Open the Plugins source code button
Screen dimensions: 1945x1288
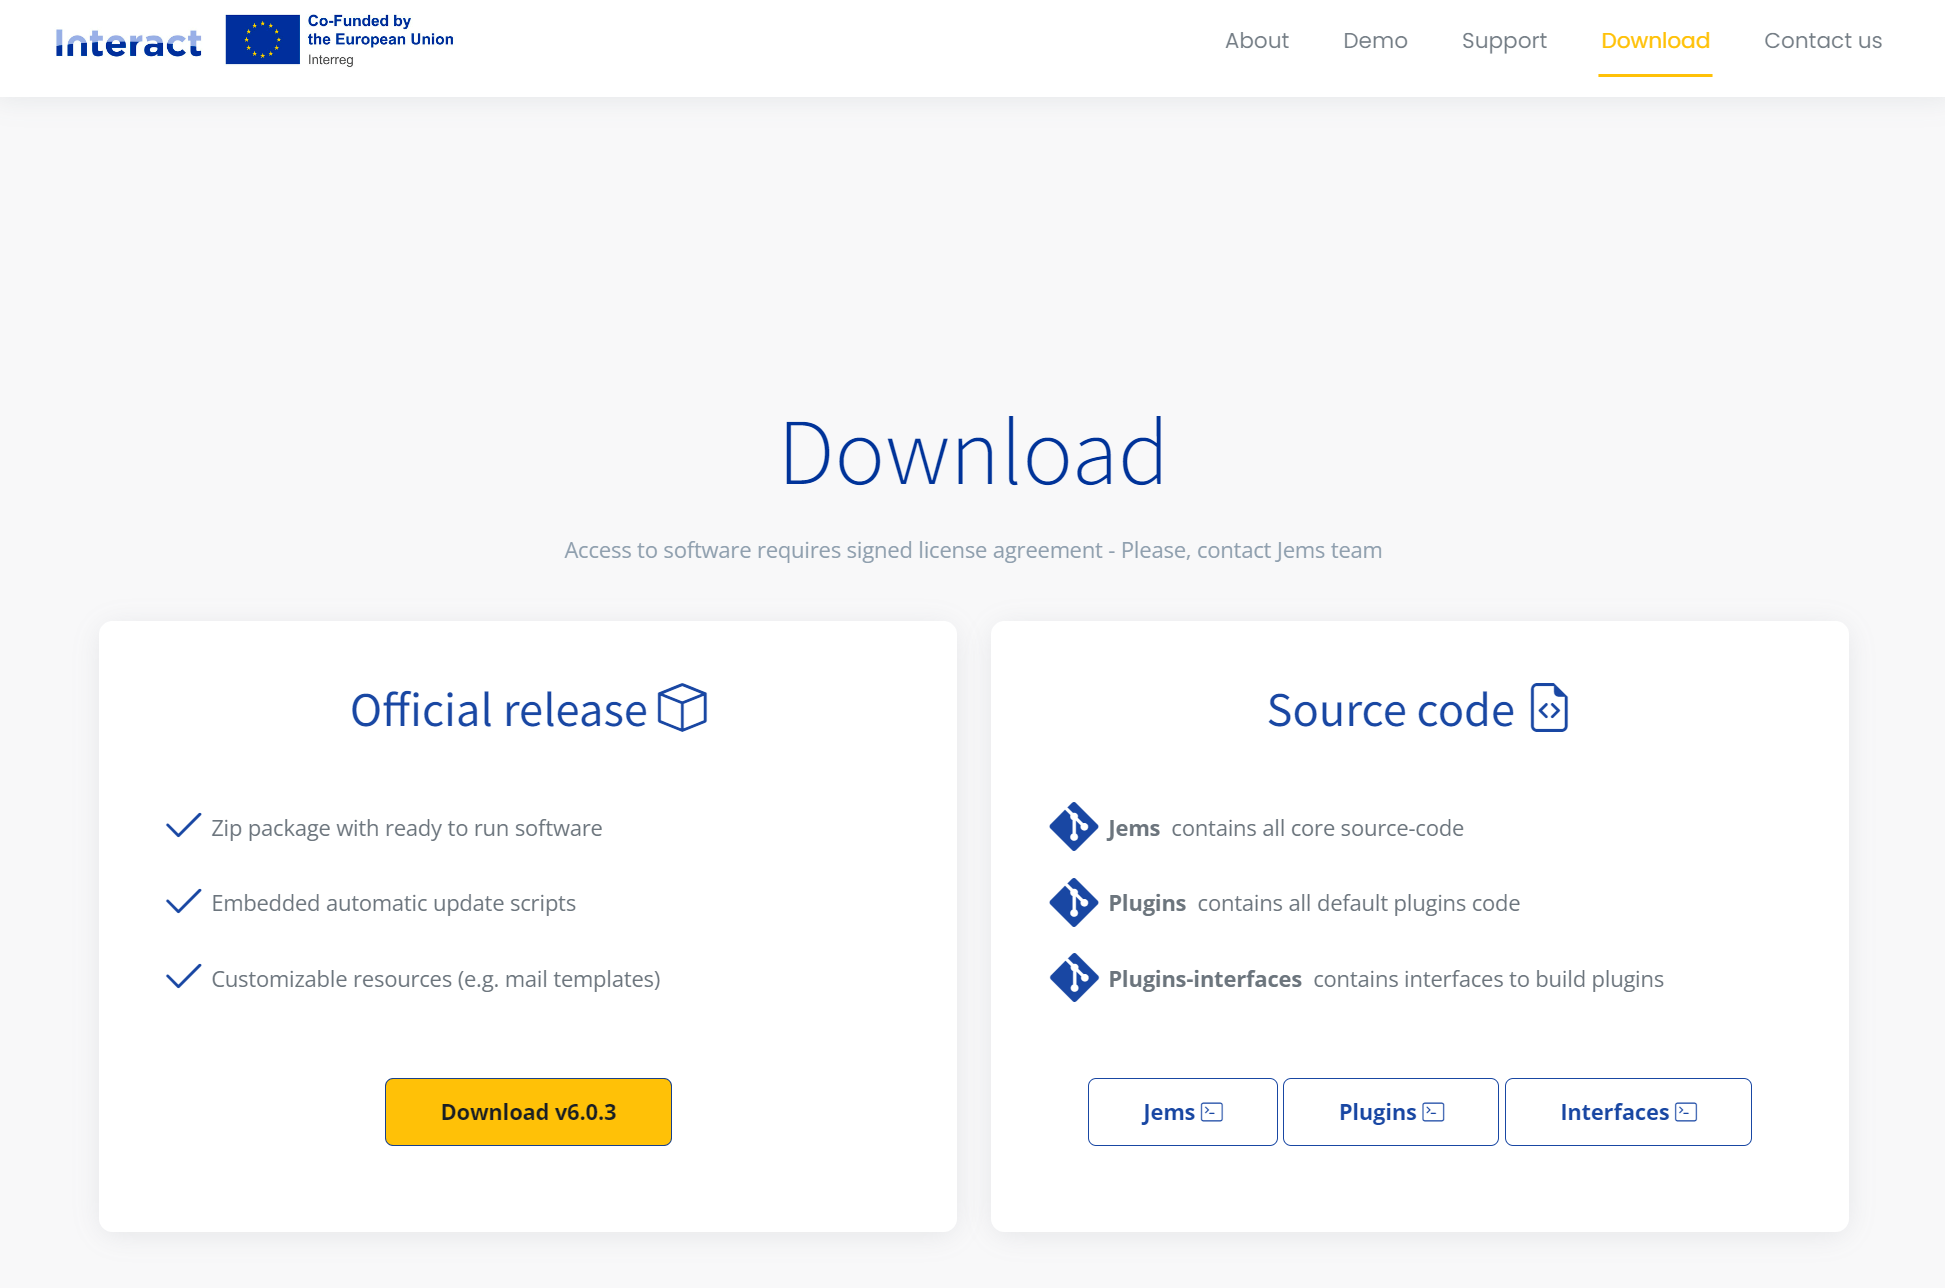point(1391,1112)
